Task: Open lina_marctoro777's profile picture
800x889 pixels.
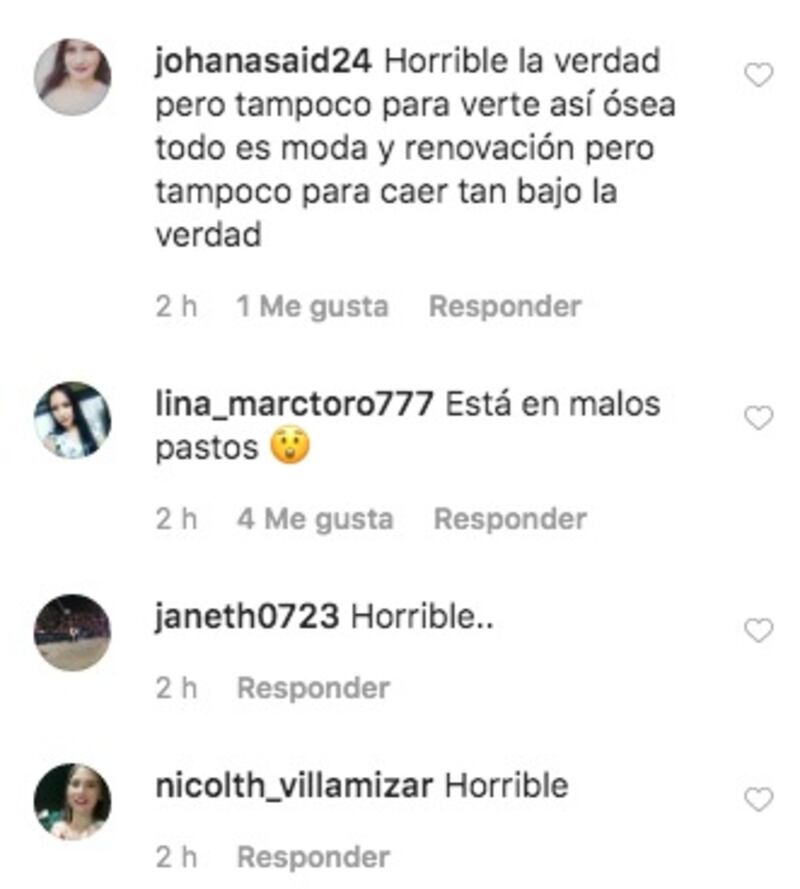Action: [72, 420]
